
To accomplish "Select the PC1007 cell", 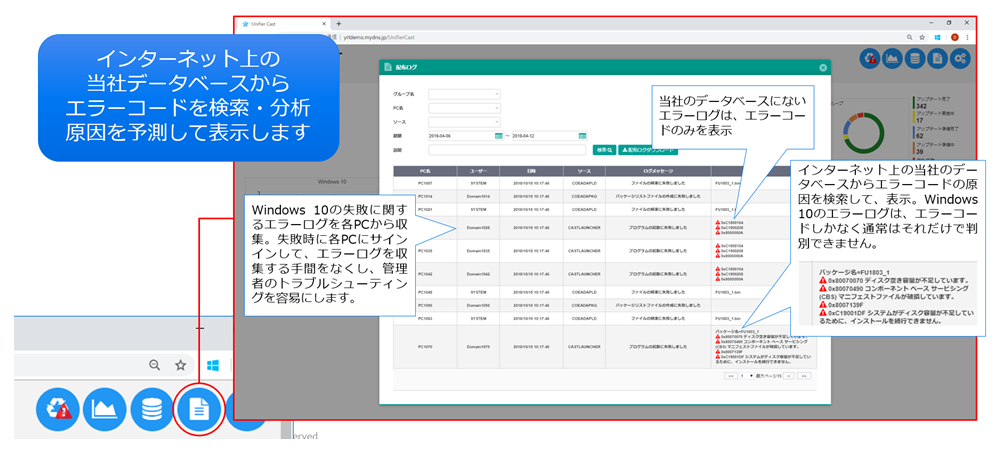I will click(x=425, y=182).
